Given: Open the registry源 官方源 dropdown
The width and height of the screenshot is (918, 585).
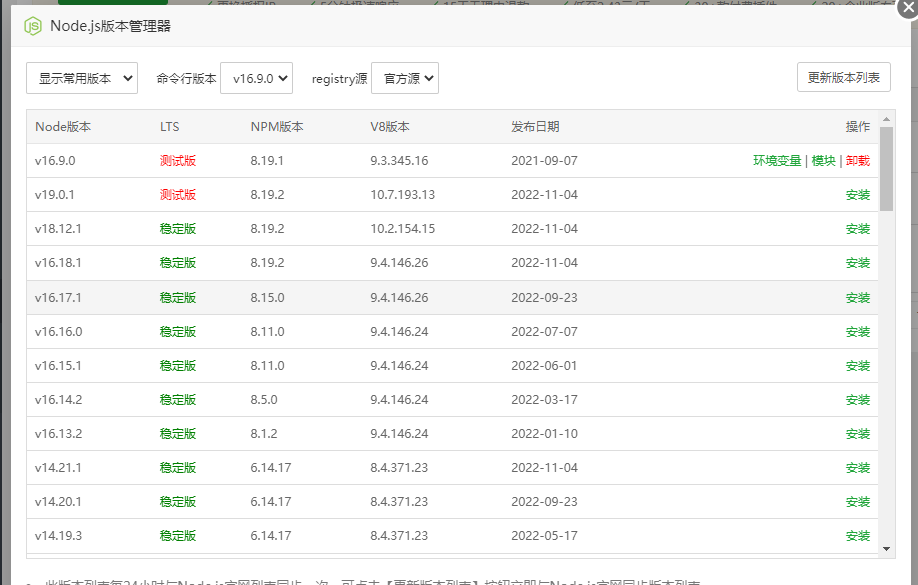Looking at the screenshot, I should pyautogui.click(x=405, y=78).
